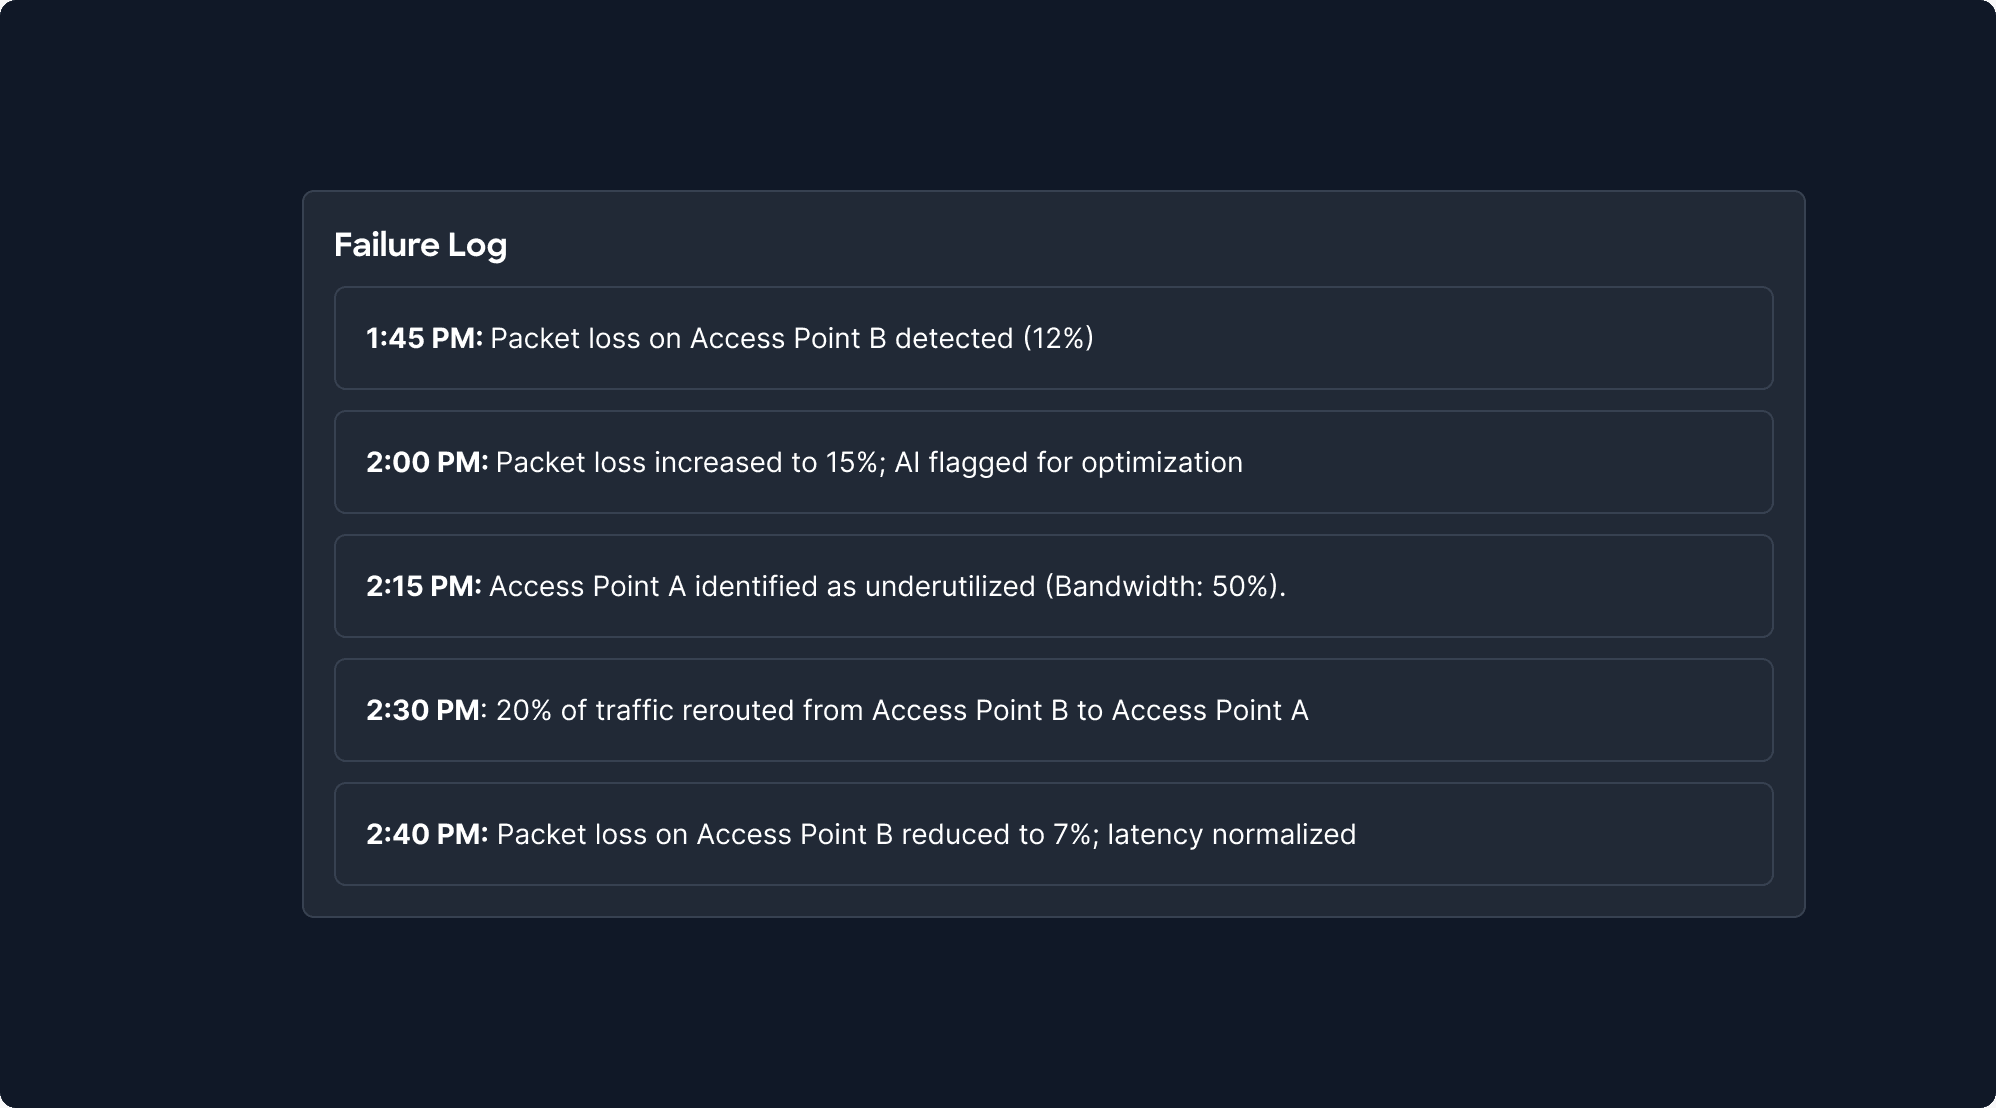Image resolution: width=1996 pixels, height=1108 pixels.
Task: Click the 20% value in rerouted entry
Action: [x=523, y=711]
